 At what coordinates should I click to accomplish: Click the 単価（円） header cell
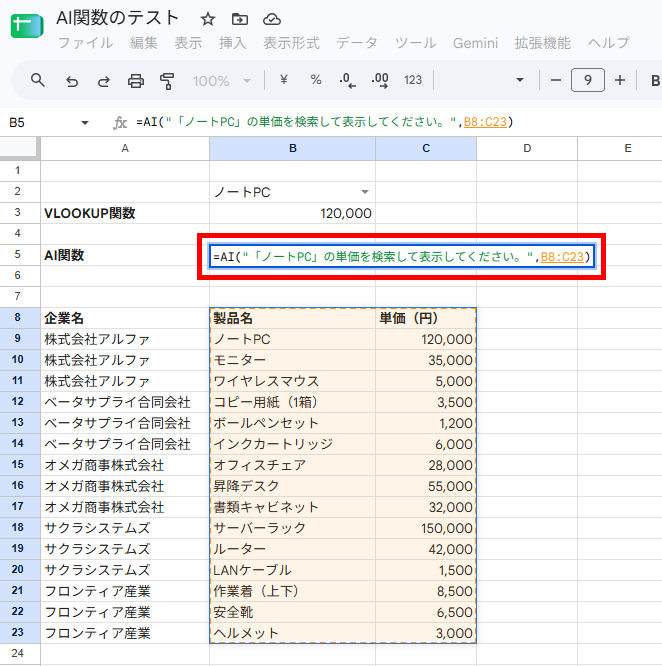point(426,318)
